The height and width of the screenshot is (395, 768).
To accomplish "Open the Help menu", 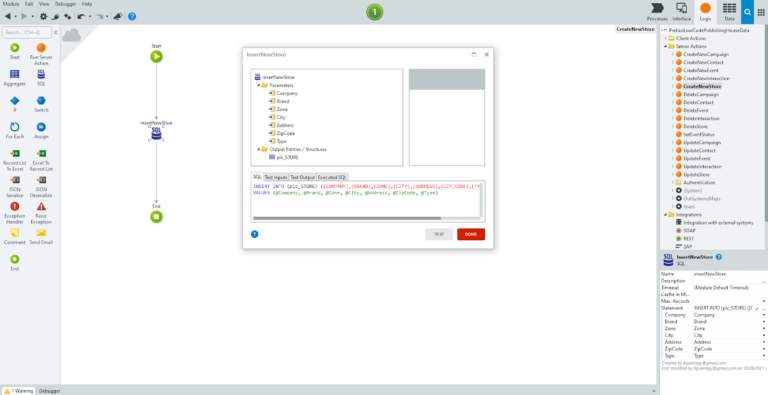I will pos(87,4).
